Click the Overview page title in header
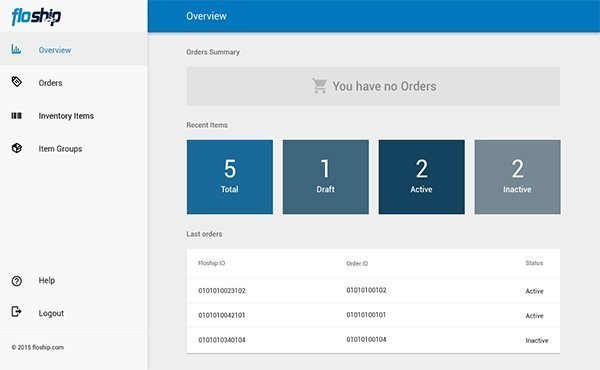Image resolution: width=600 pixels, height=370 pixels. point(206,16)
